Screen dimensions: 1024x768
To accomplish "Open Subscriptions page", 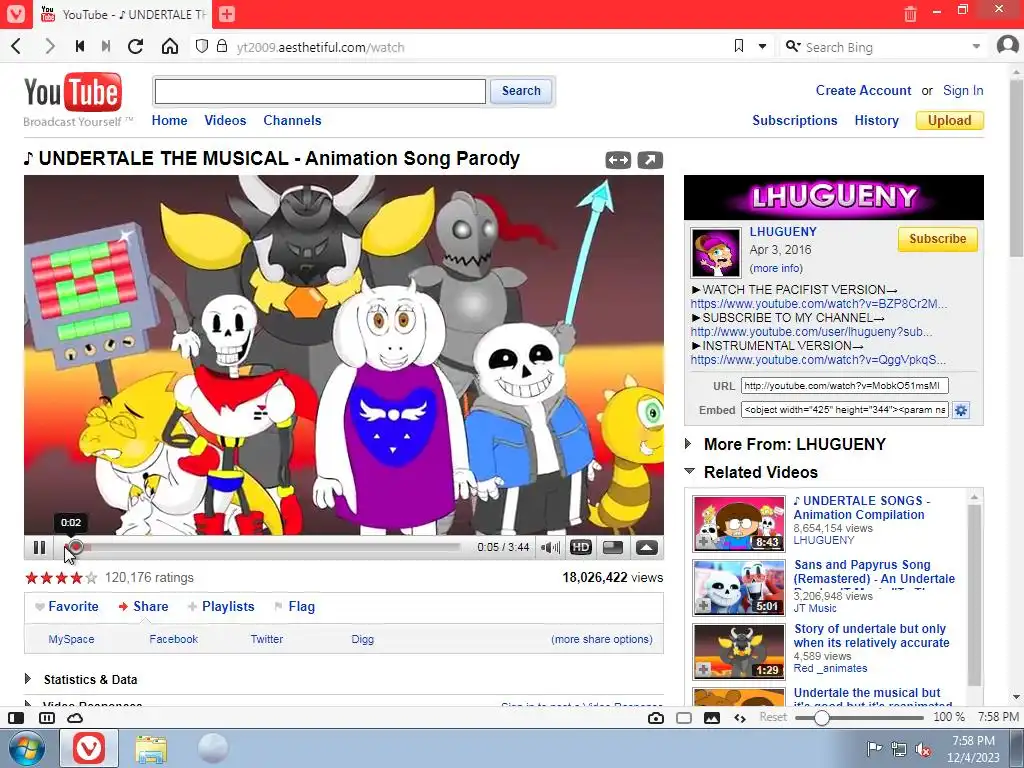I will (795, 120).
